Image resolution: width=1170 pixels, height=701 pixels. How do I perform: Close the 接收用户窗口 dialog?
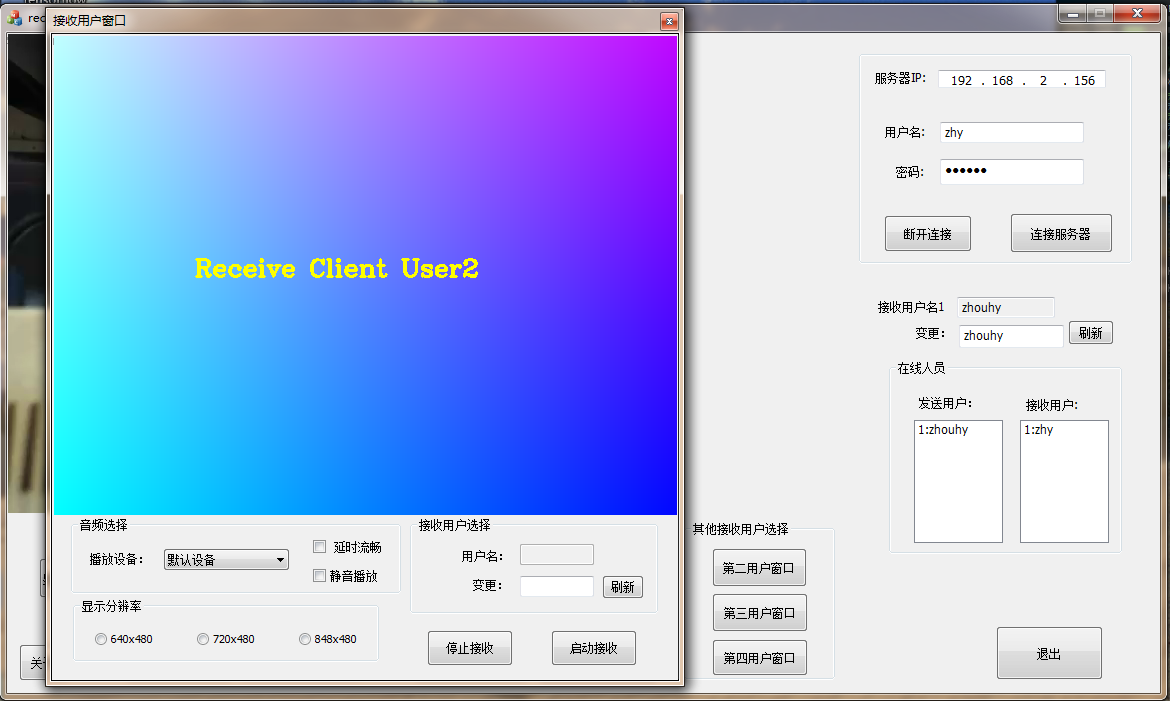click(669, 21)
